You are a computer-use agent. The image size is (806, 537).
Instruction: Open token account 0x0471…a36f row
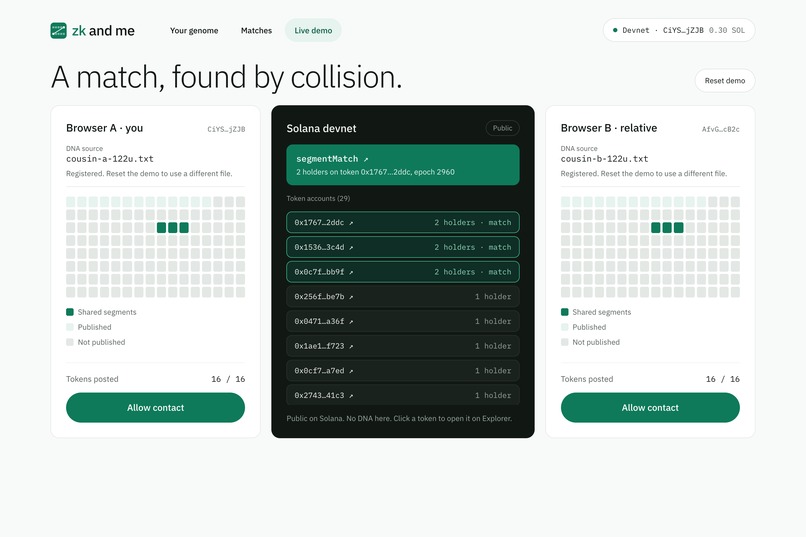pos(403,321)
